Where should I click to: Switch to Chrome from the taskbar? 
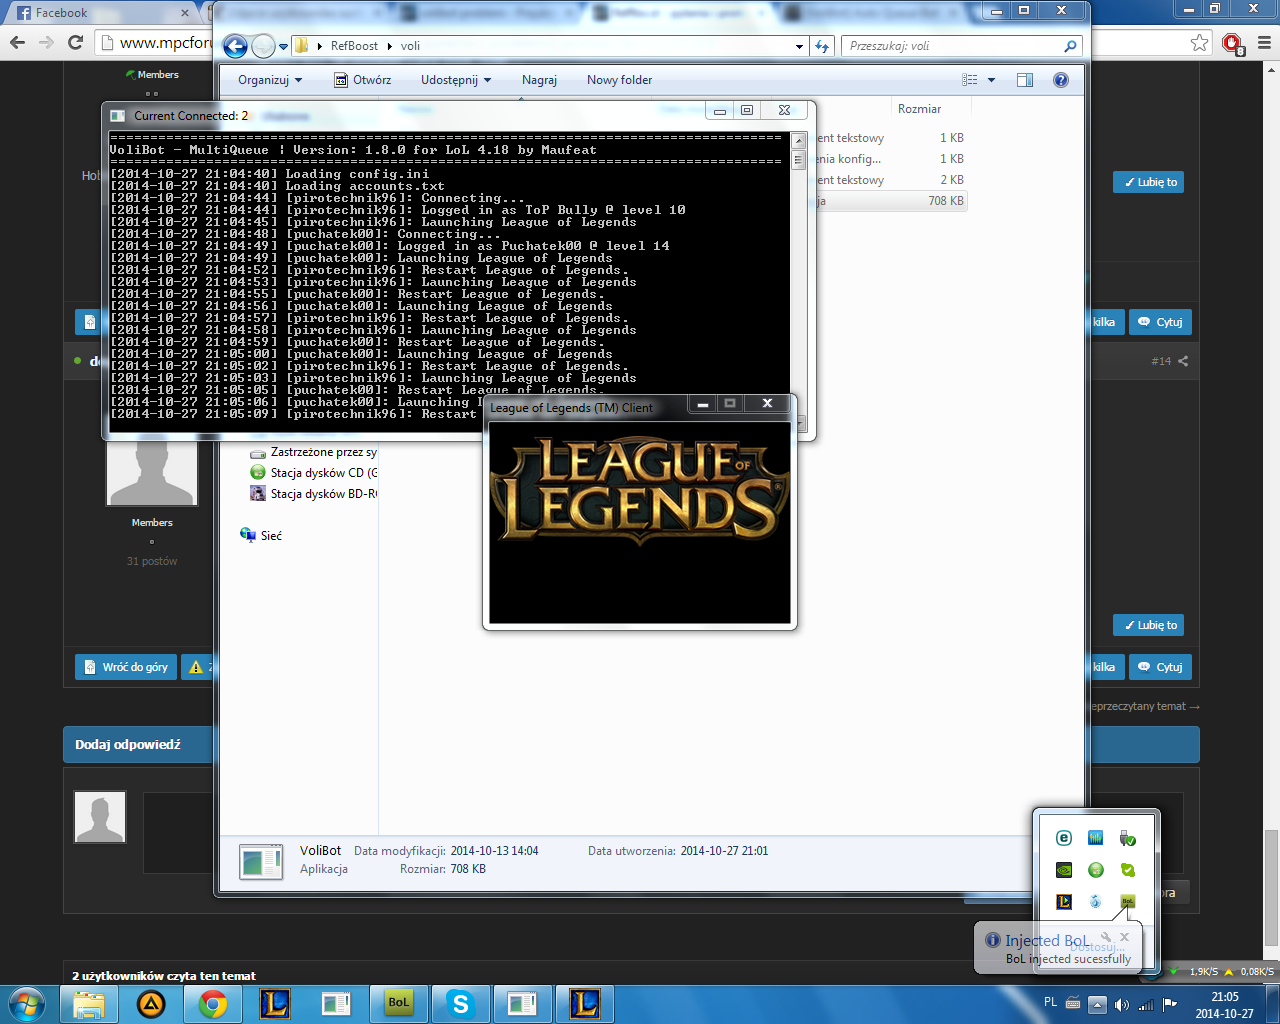point(213,1003)
